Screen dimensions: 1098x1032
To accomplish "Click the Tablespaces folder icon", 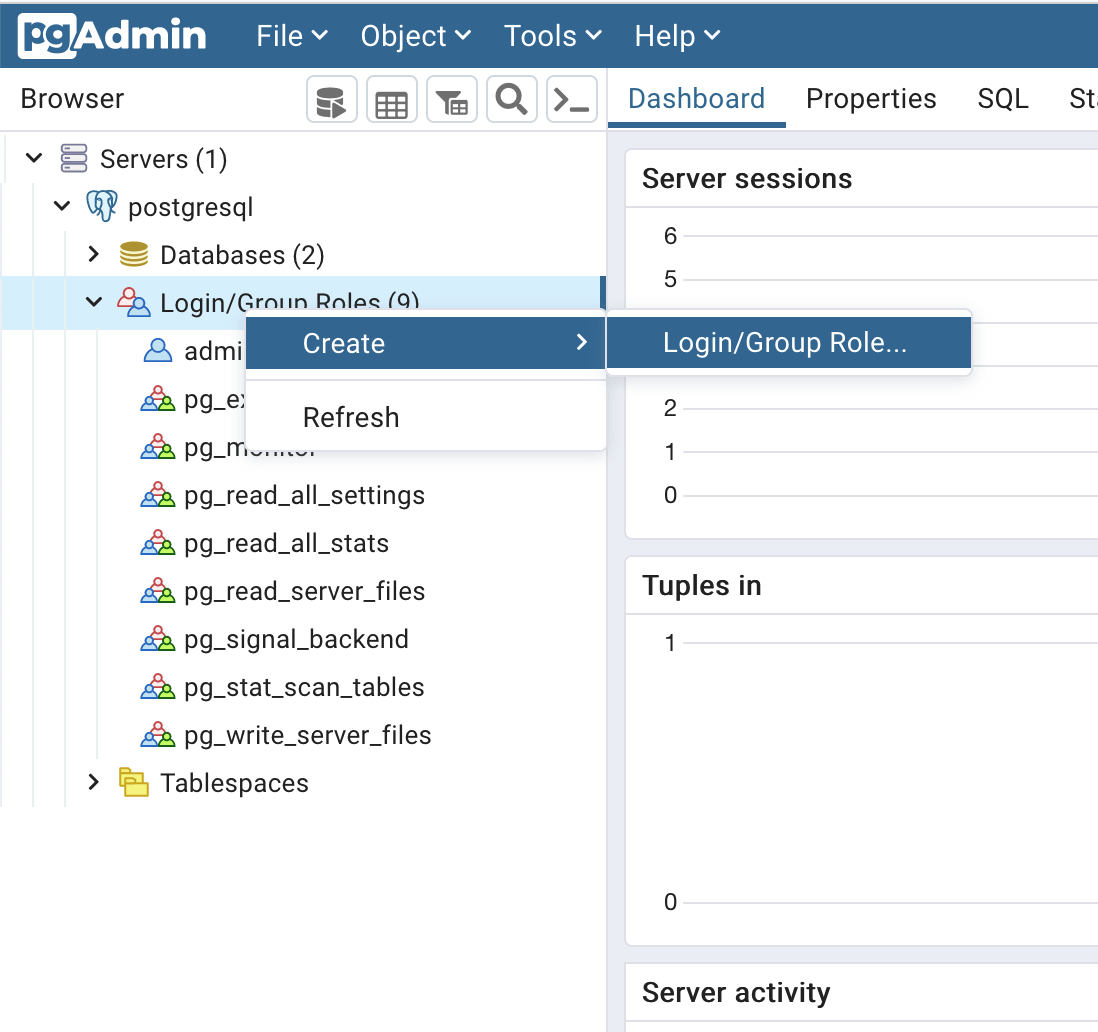I will pos(134,783).
